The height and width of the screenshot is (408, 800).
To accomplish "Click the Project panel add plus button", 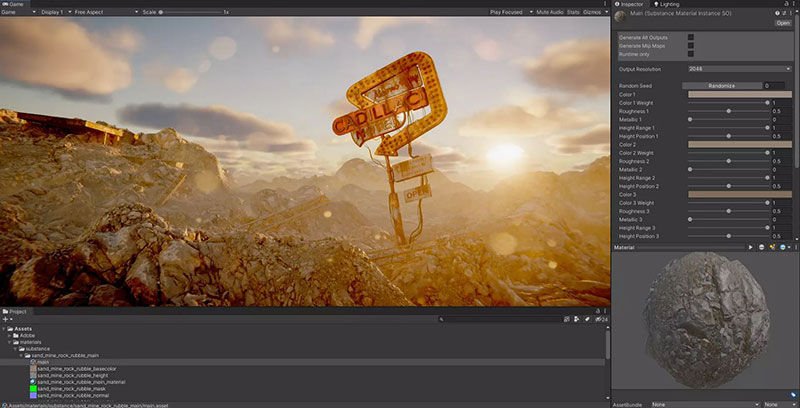I will pyautogui.click(x=7, y=319).
